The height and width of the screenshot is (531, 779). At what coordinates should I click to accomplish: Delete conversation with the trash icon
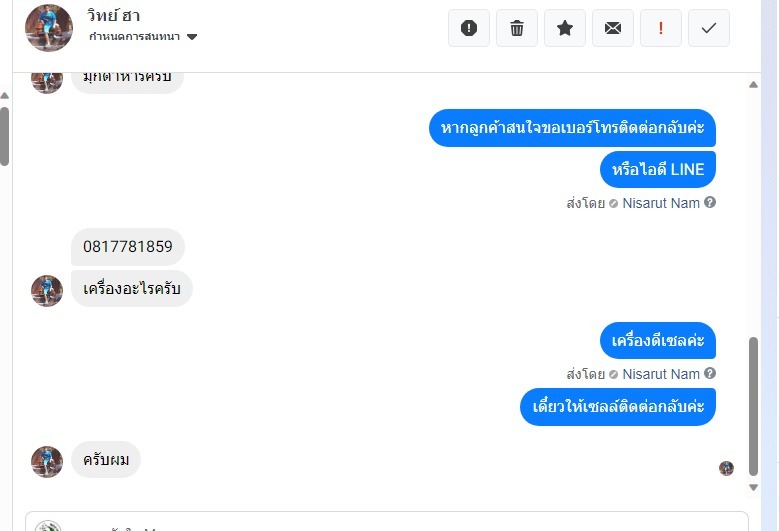pos(517,28)
